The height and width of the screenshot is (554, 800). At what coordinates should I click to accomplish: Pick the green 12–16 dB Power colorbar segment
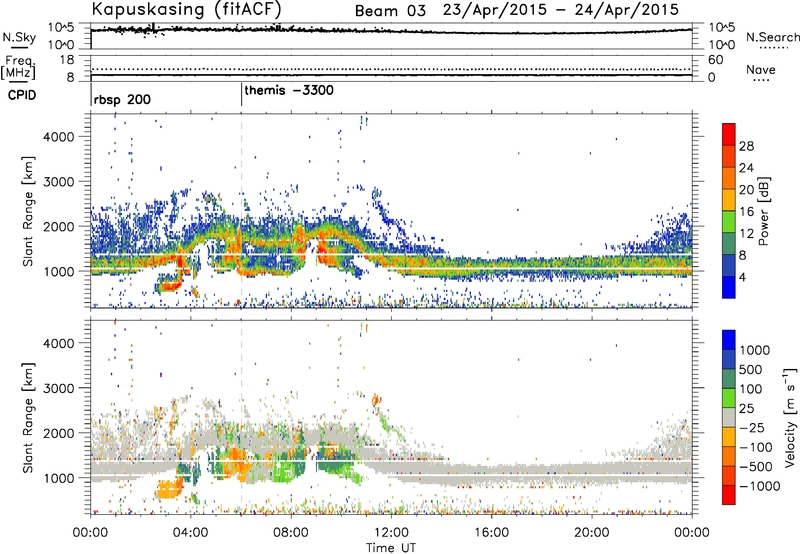729,222
